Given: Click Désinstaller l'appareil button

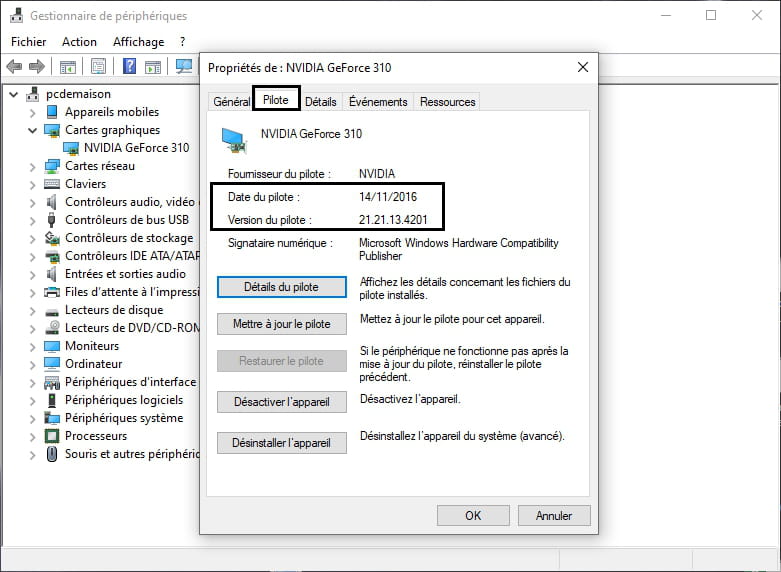Looking at the screenshot, I should click(282, 443).
